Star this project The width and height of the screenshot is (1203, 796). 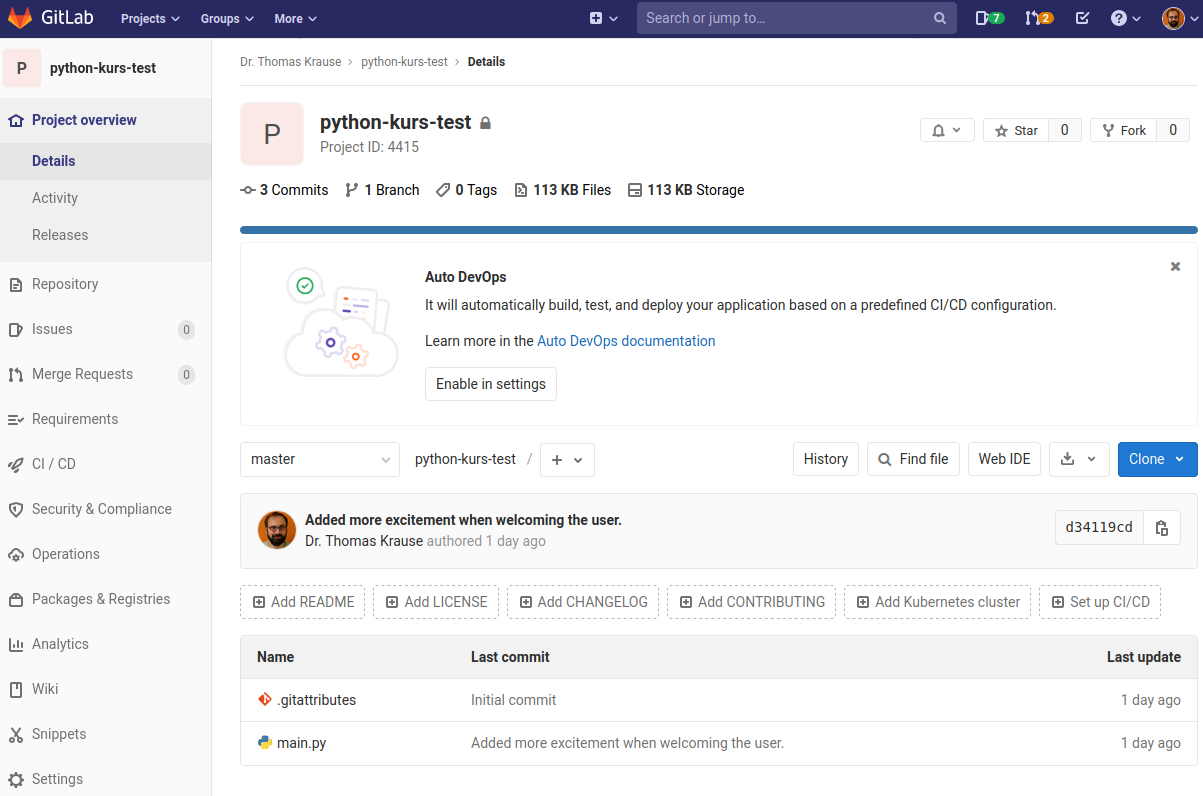pyautogui.click(x=1016, y=130)
